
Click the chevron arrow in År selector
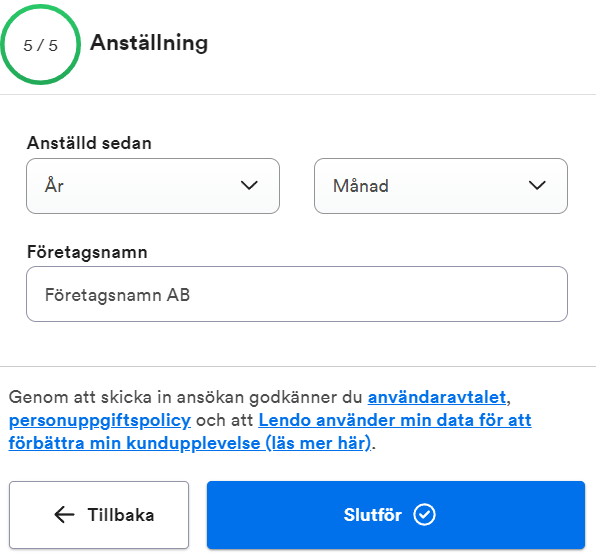249,185
